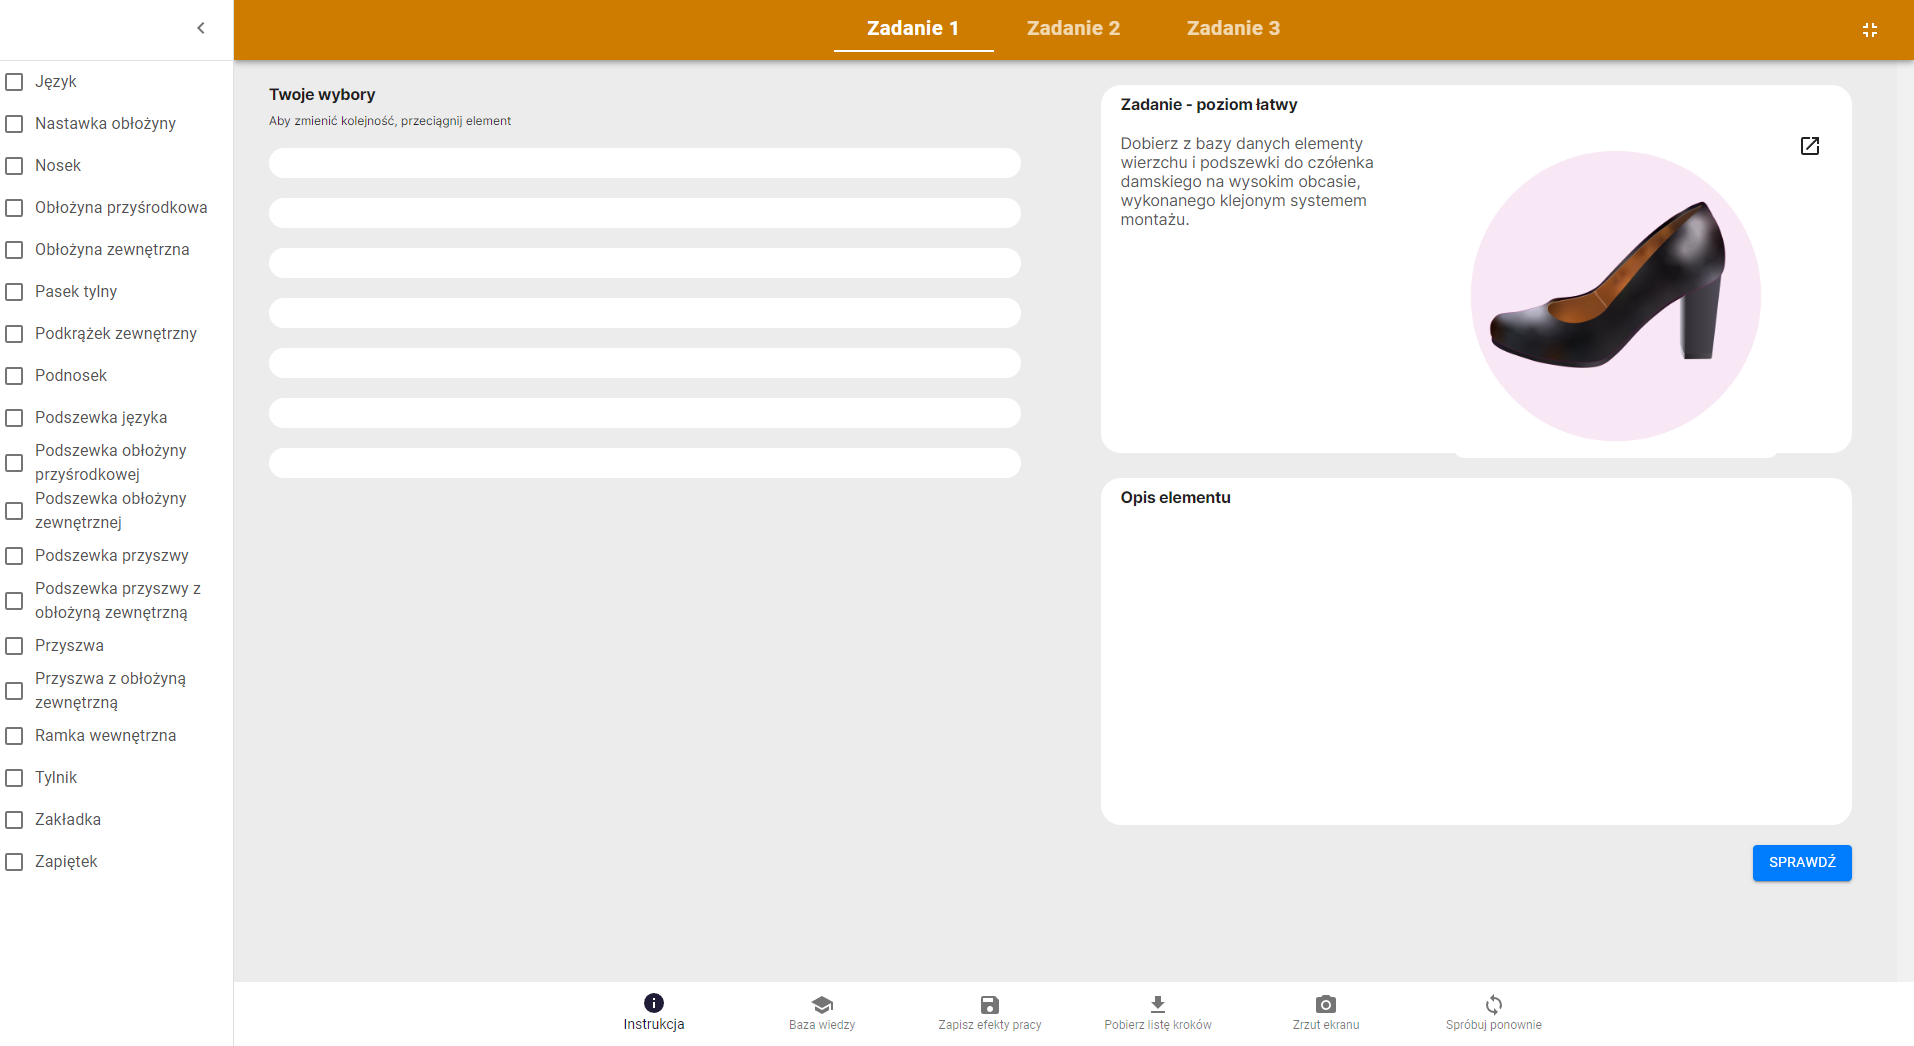Toggle the Podnosek checkbox

[15, 376]
